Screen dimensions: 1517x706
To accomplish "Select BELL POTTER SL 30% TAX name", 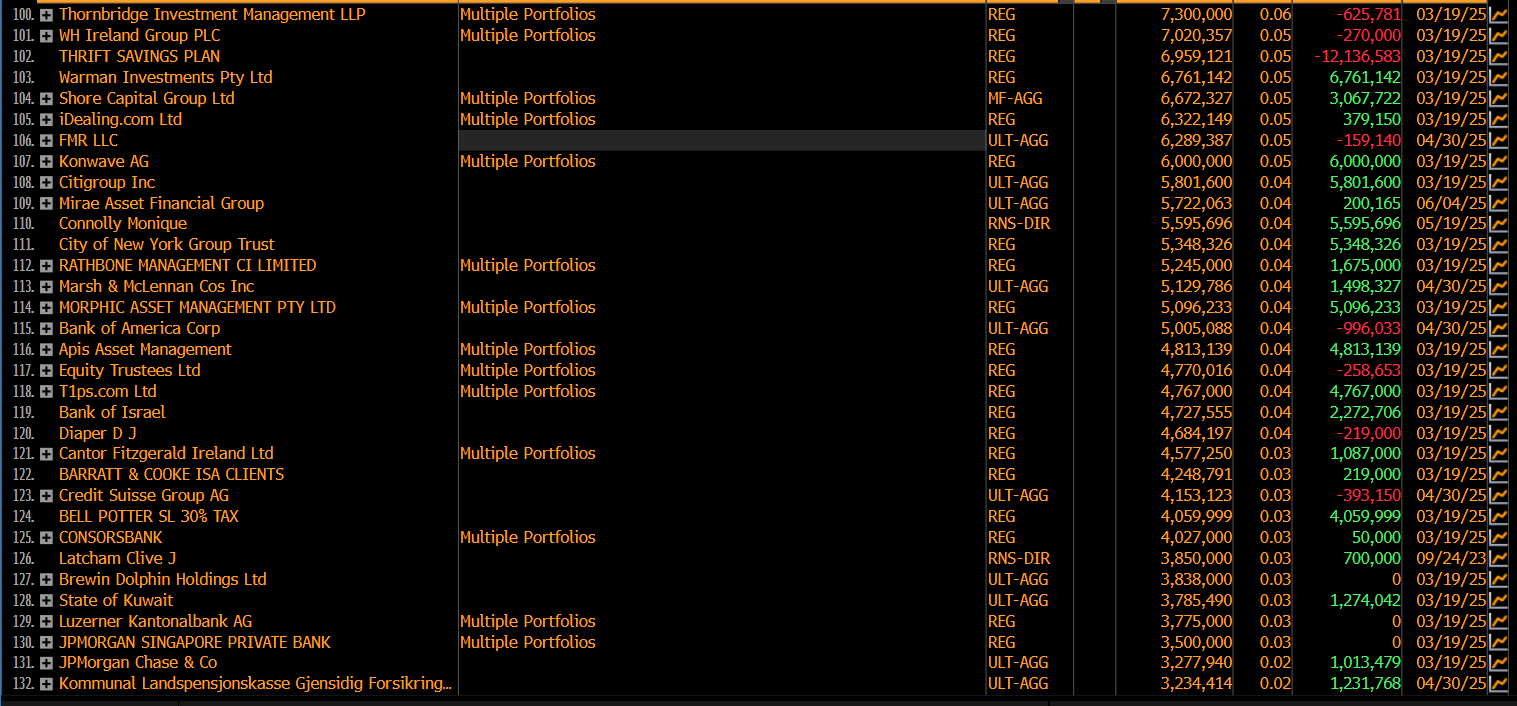I will (x=149, y=516).
